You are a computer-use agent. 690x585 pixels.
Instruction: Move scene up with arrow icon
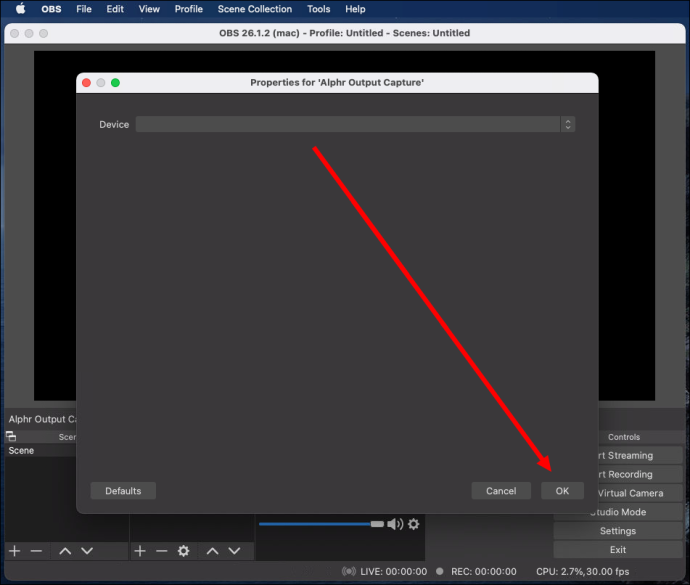pyautogui.click(x=65, y=551)
